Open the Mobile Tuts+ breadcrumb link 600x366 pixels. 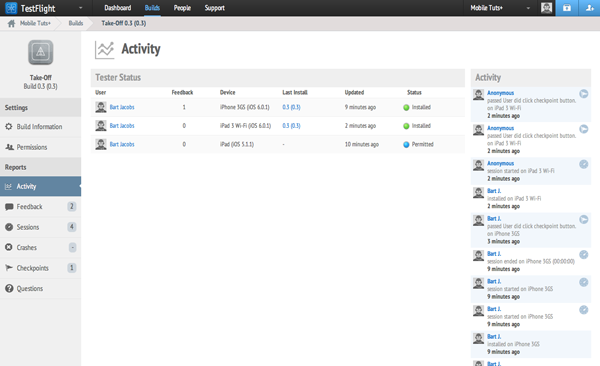35,23
